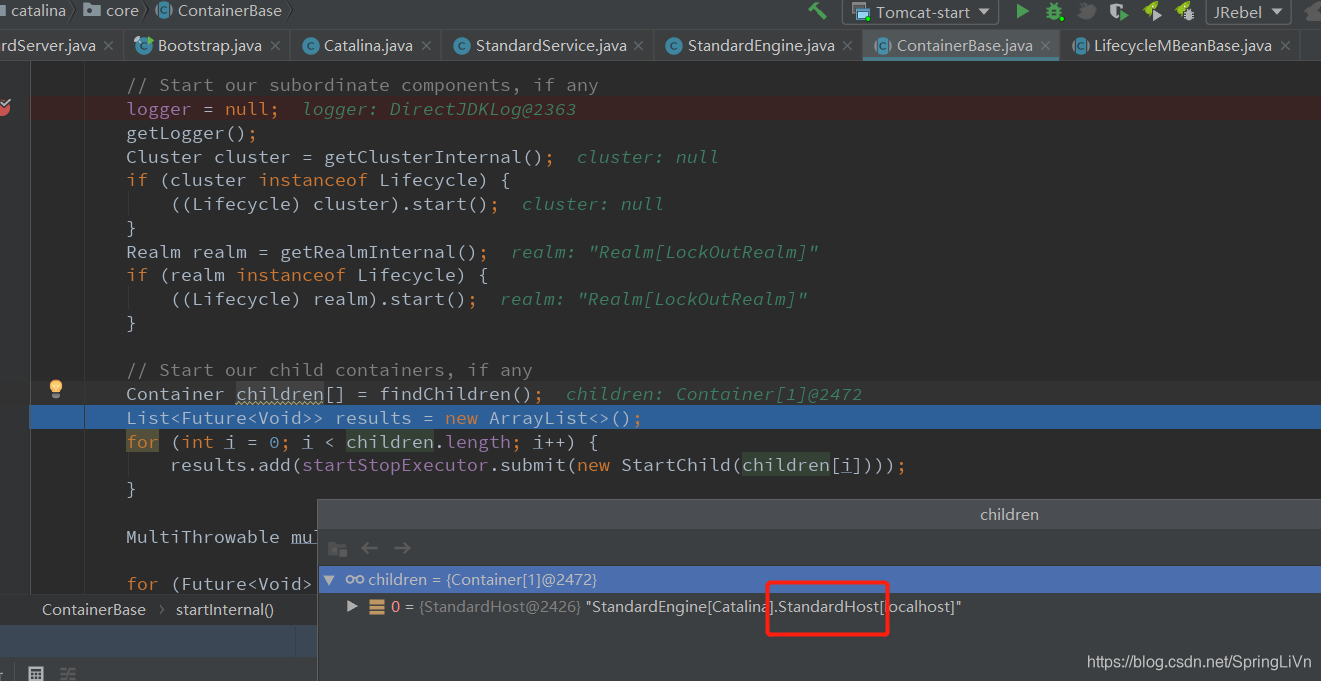Click the ContainerBase class breadcrumb in navigation bar

[219, 11]
